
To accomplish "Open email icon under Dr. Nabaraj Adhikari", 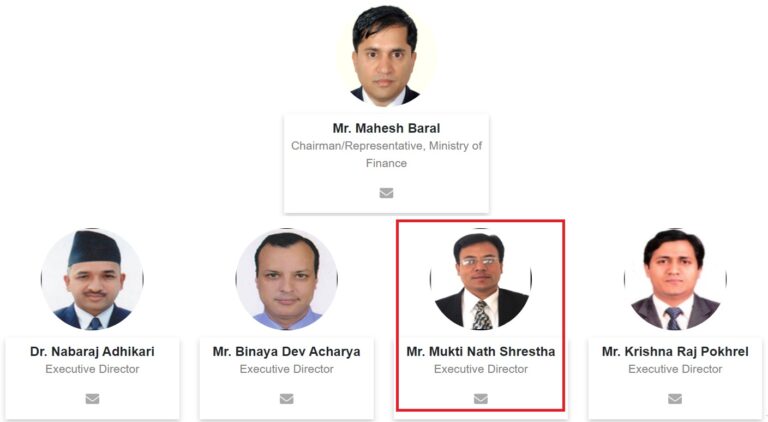I will [92, 399].
